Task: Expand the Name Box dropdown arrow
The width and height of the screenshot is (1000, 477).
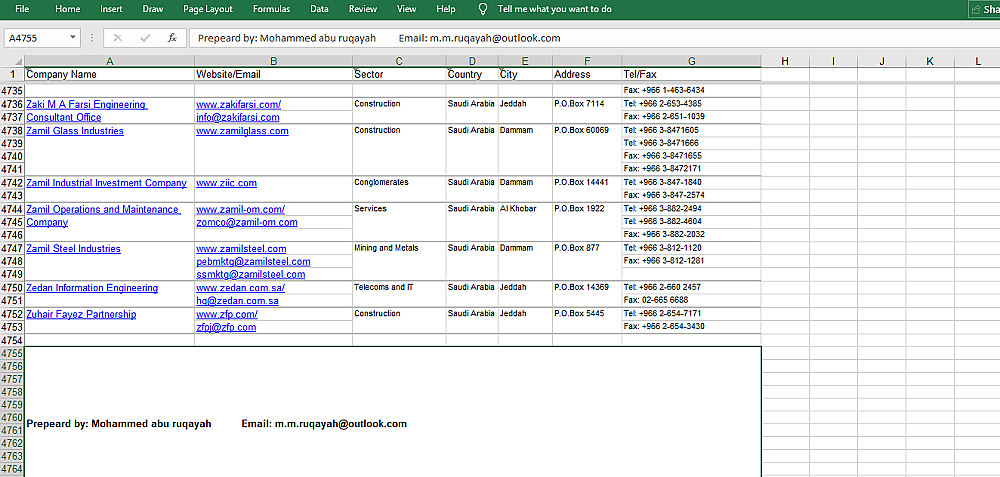Action: [x=73, y=38]
